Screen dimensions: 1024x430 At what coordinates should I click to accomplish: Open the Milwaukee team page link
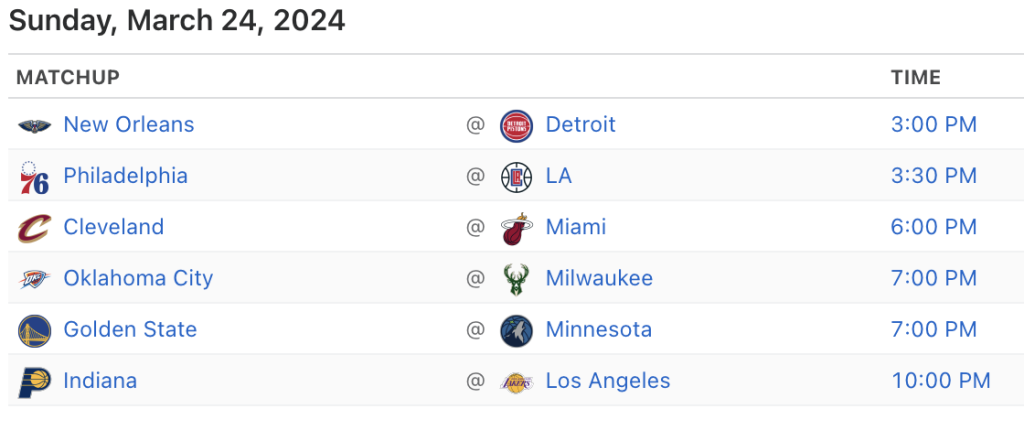tap(599, 278)
